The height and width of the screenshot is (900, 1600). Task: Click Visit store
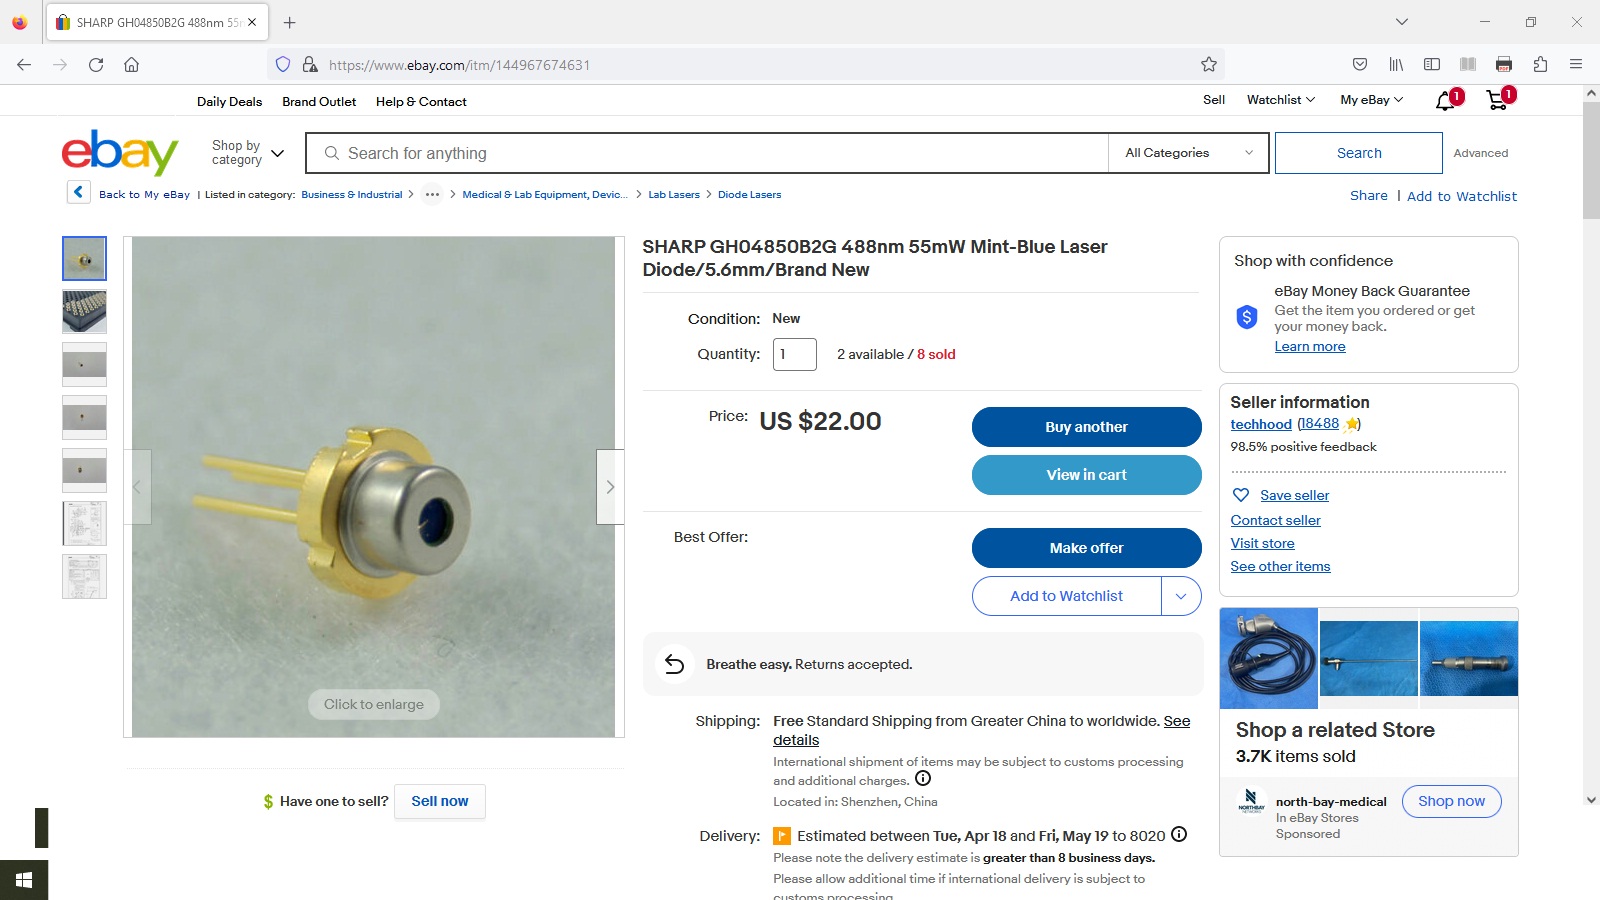[x=1262, y=543]
